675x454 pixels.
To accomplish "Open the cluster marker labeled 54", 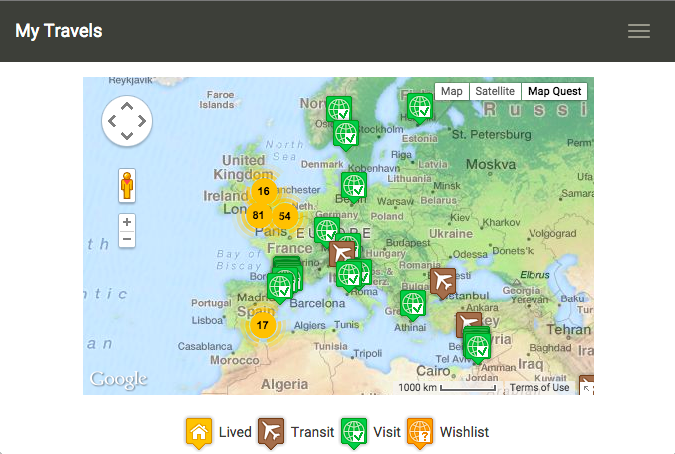I will pos(285,216).
